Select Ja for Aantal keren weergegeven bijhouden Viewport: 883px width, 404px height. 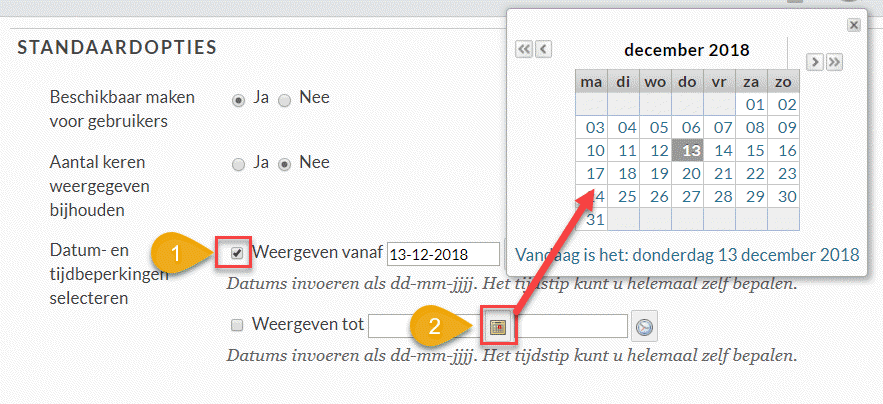point(239,165)
